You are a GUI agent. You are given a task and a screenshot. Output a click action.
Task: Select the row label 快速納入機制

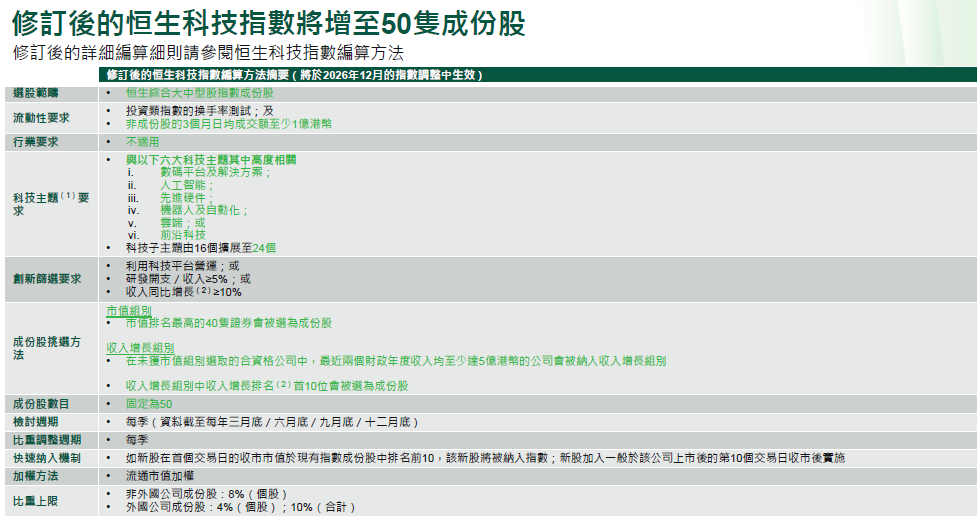click(x=47, y=458)
